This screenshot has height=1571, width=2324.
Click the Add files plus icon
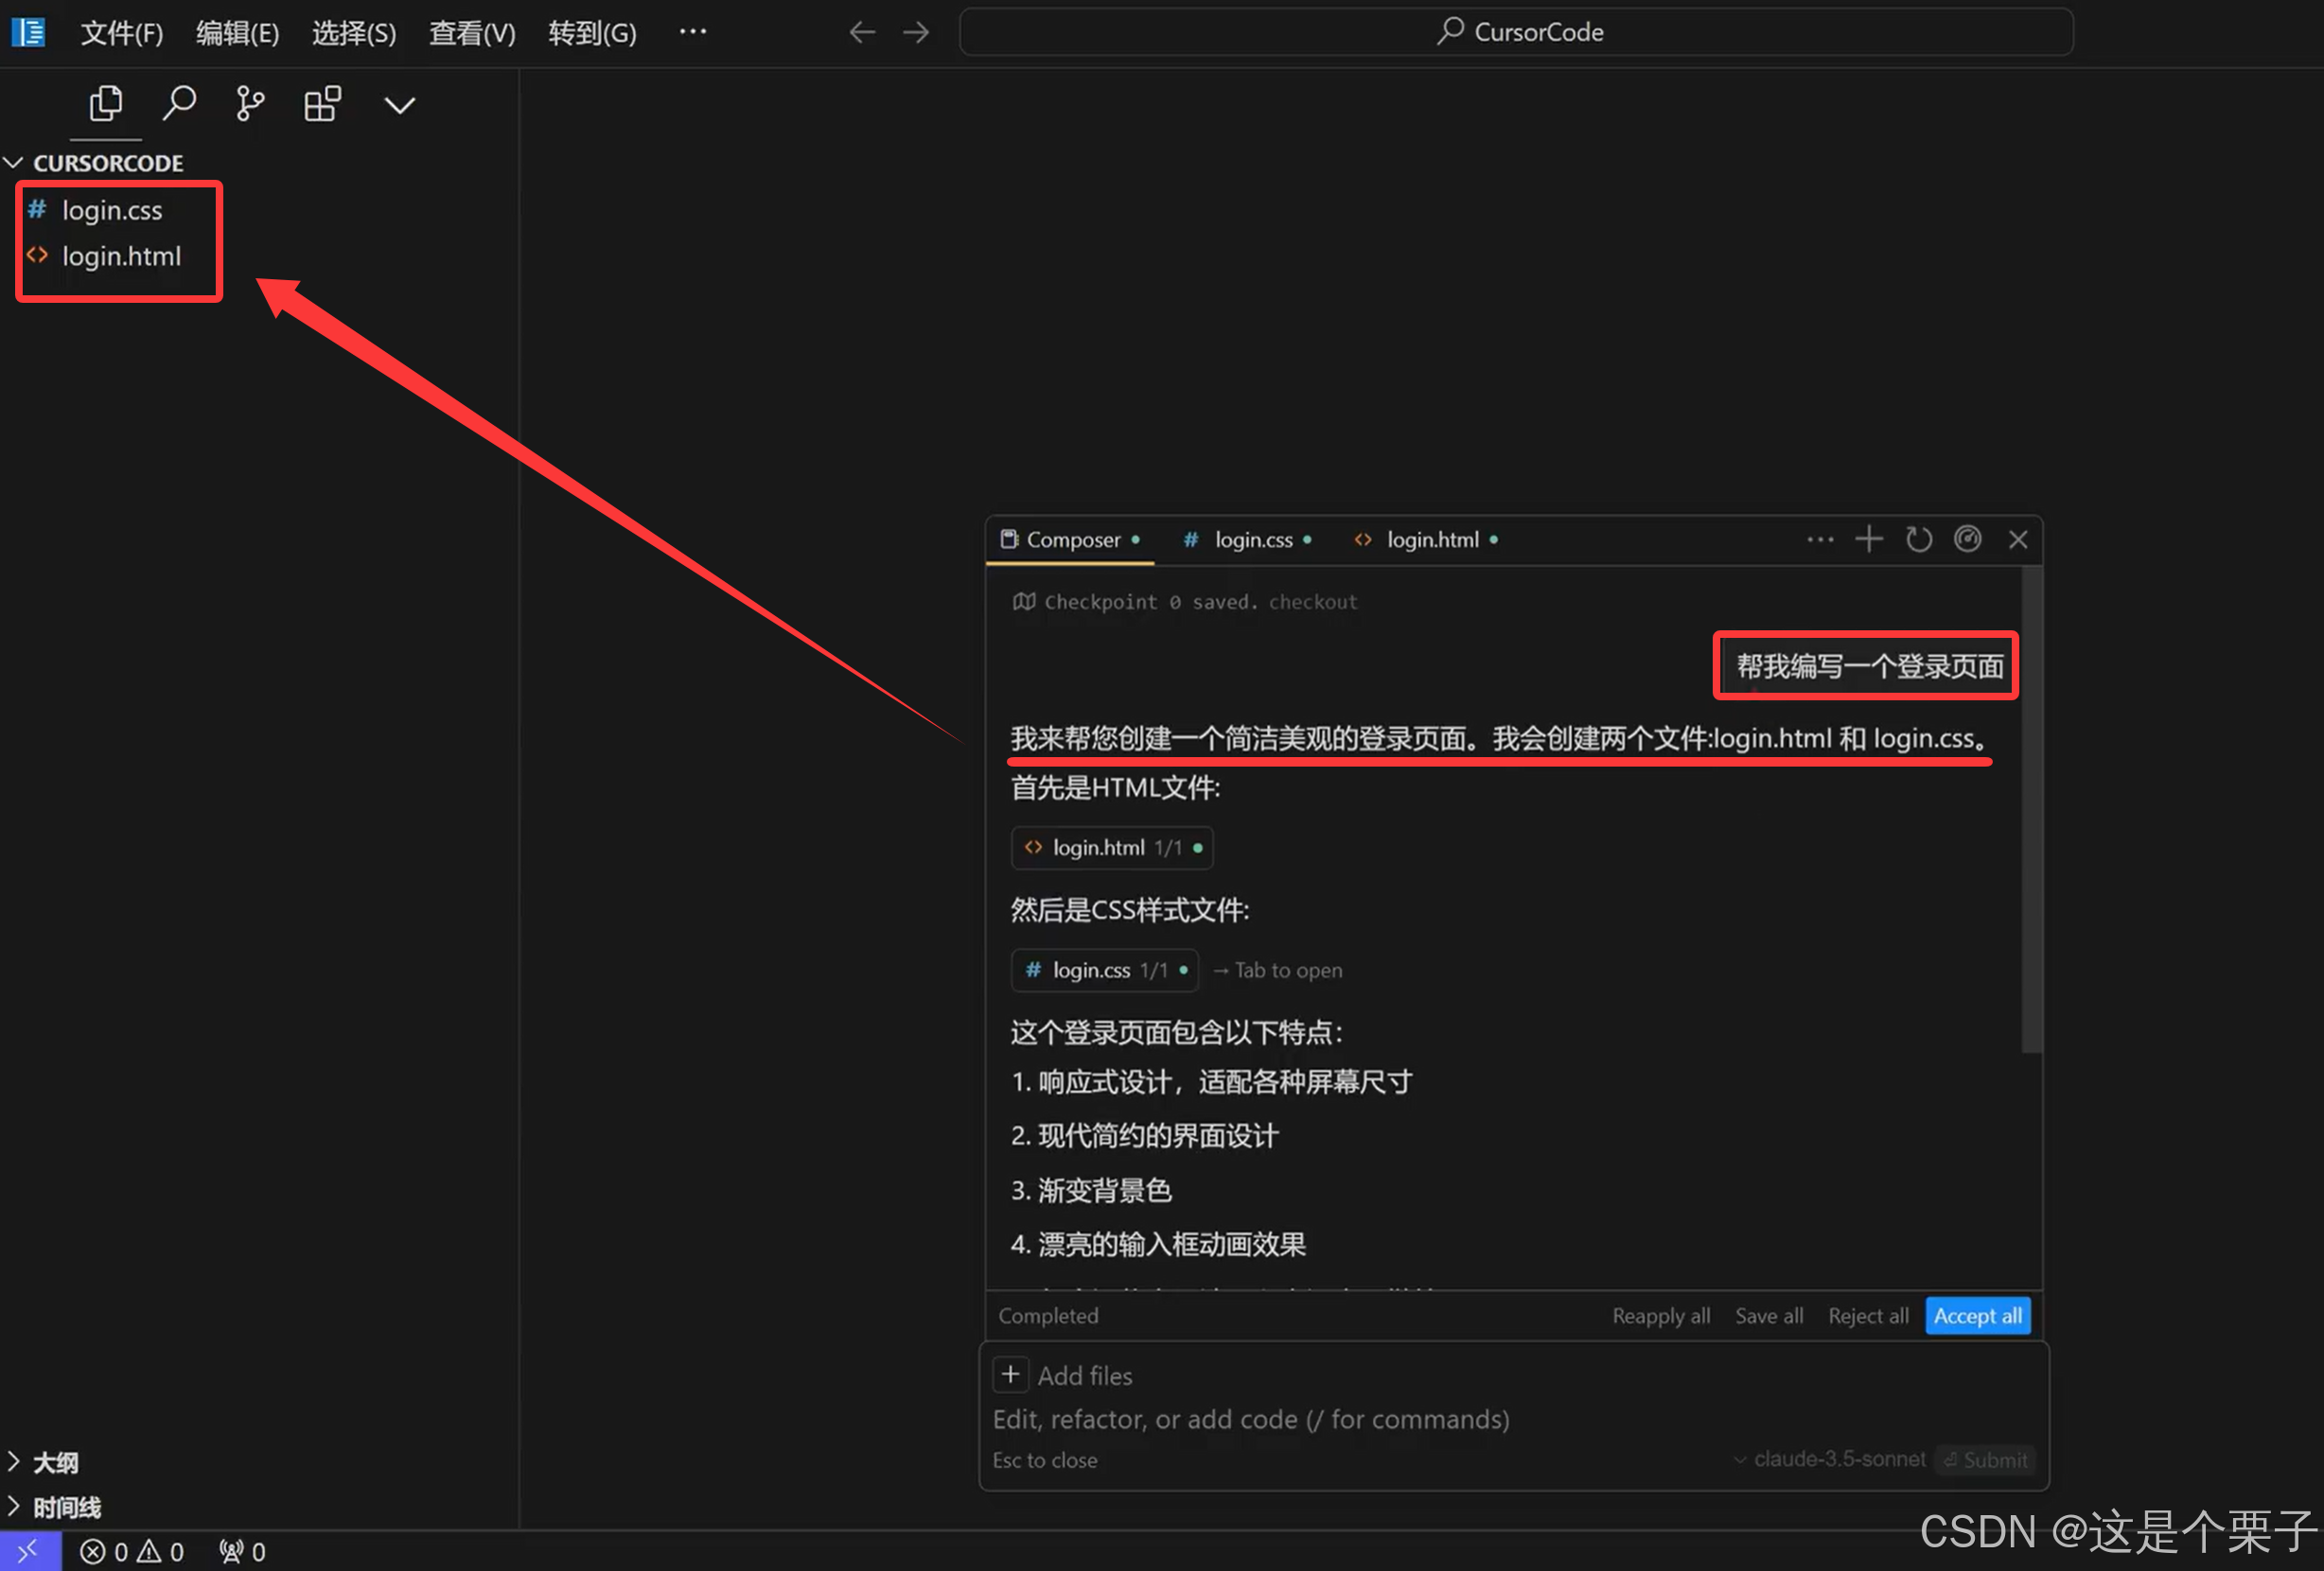[x=1010, y=1375]
